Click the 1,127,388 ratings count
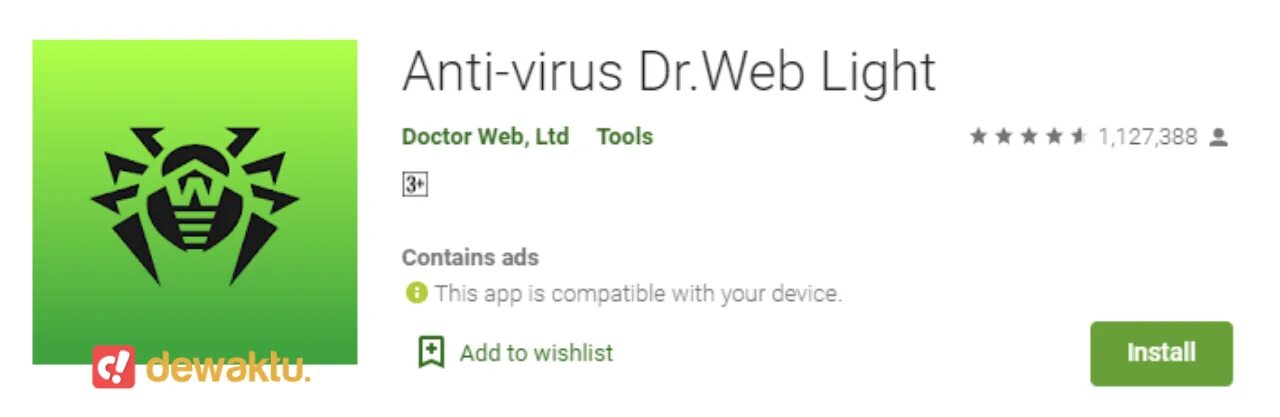This screenshot has width=1280, height=417. click(x=1147, y=137)
